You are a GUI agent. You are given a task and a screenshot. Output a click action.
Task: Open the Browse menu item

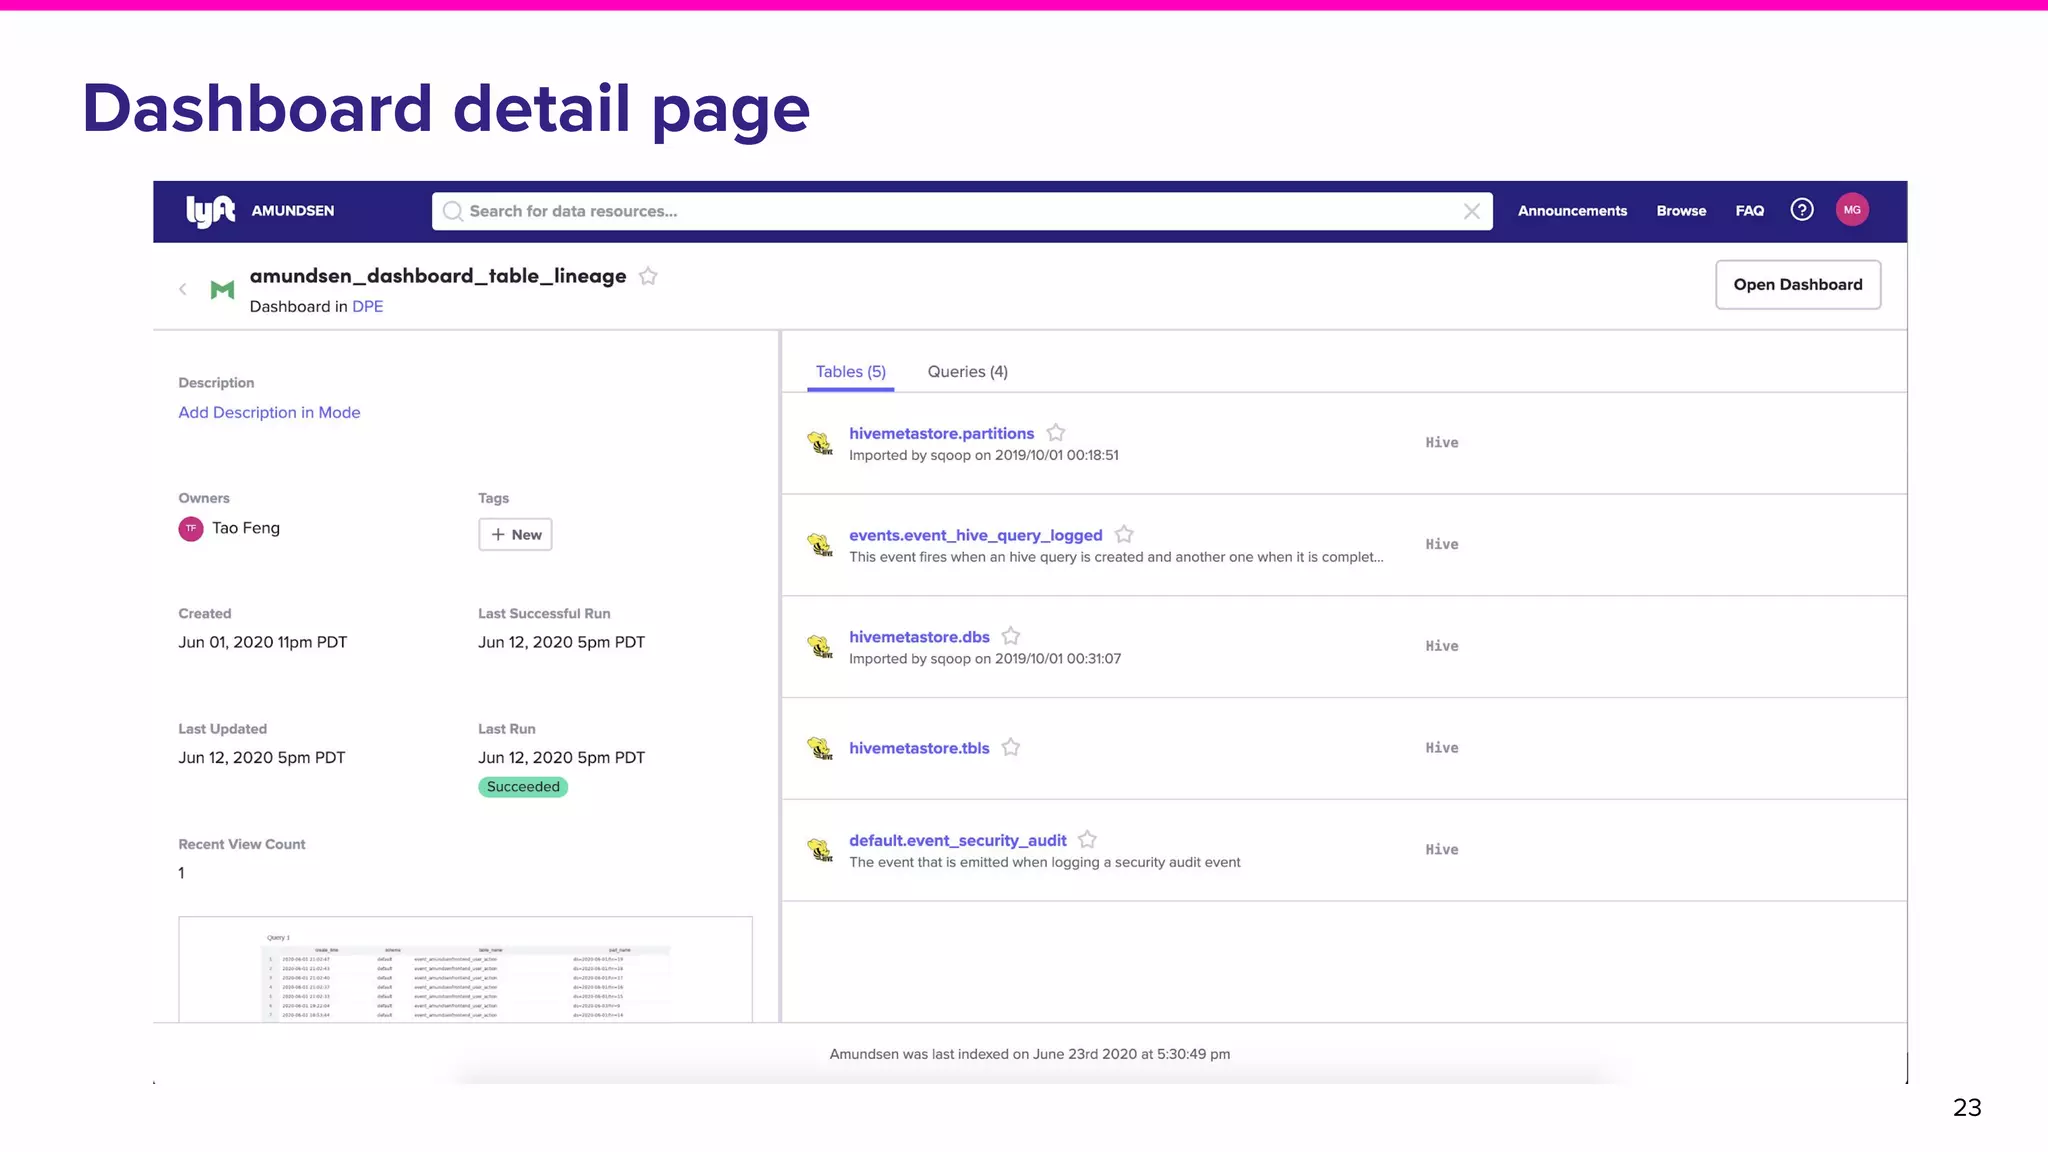[x=1680, y=211]
